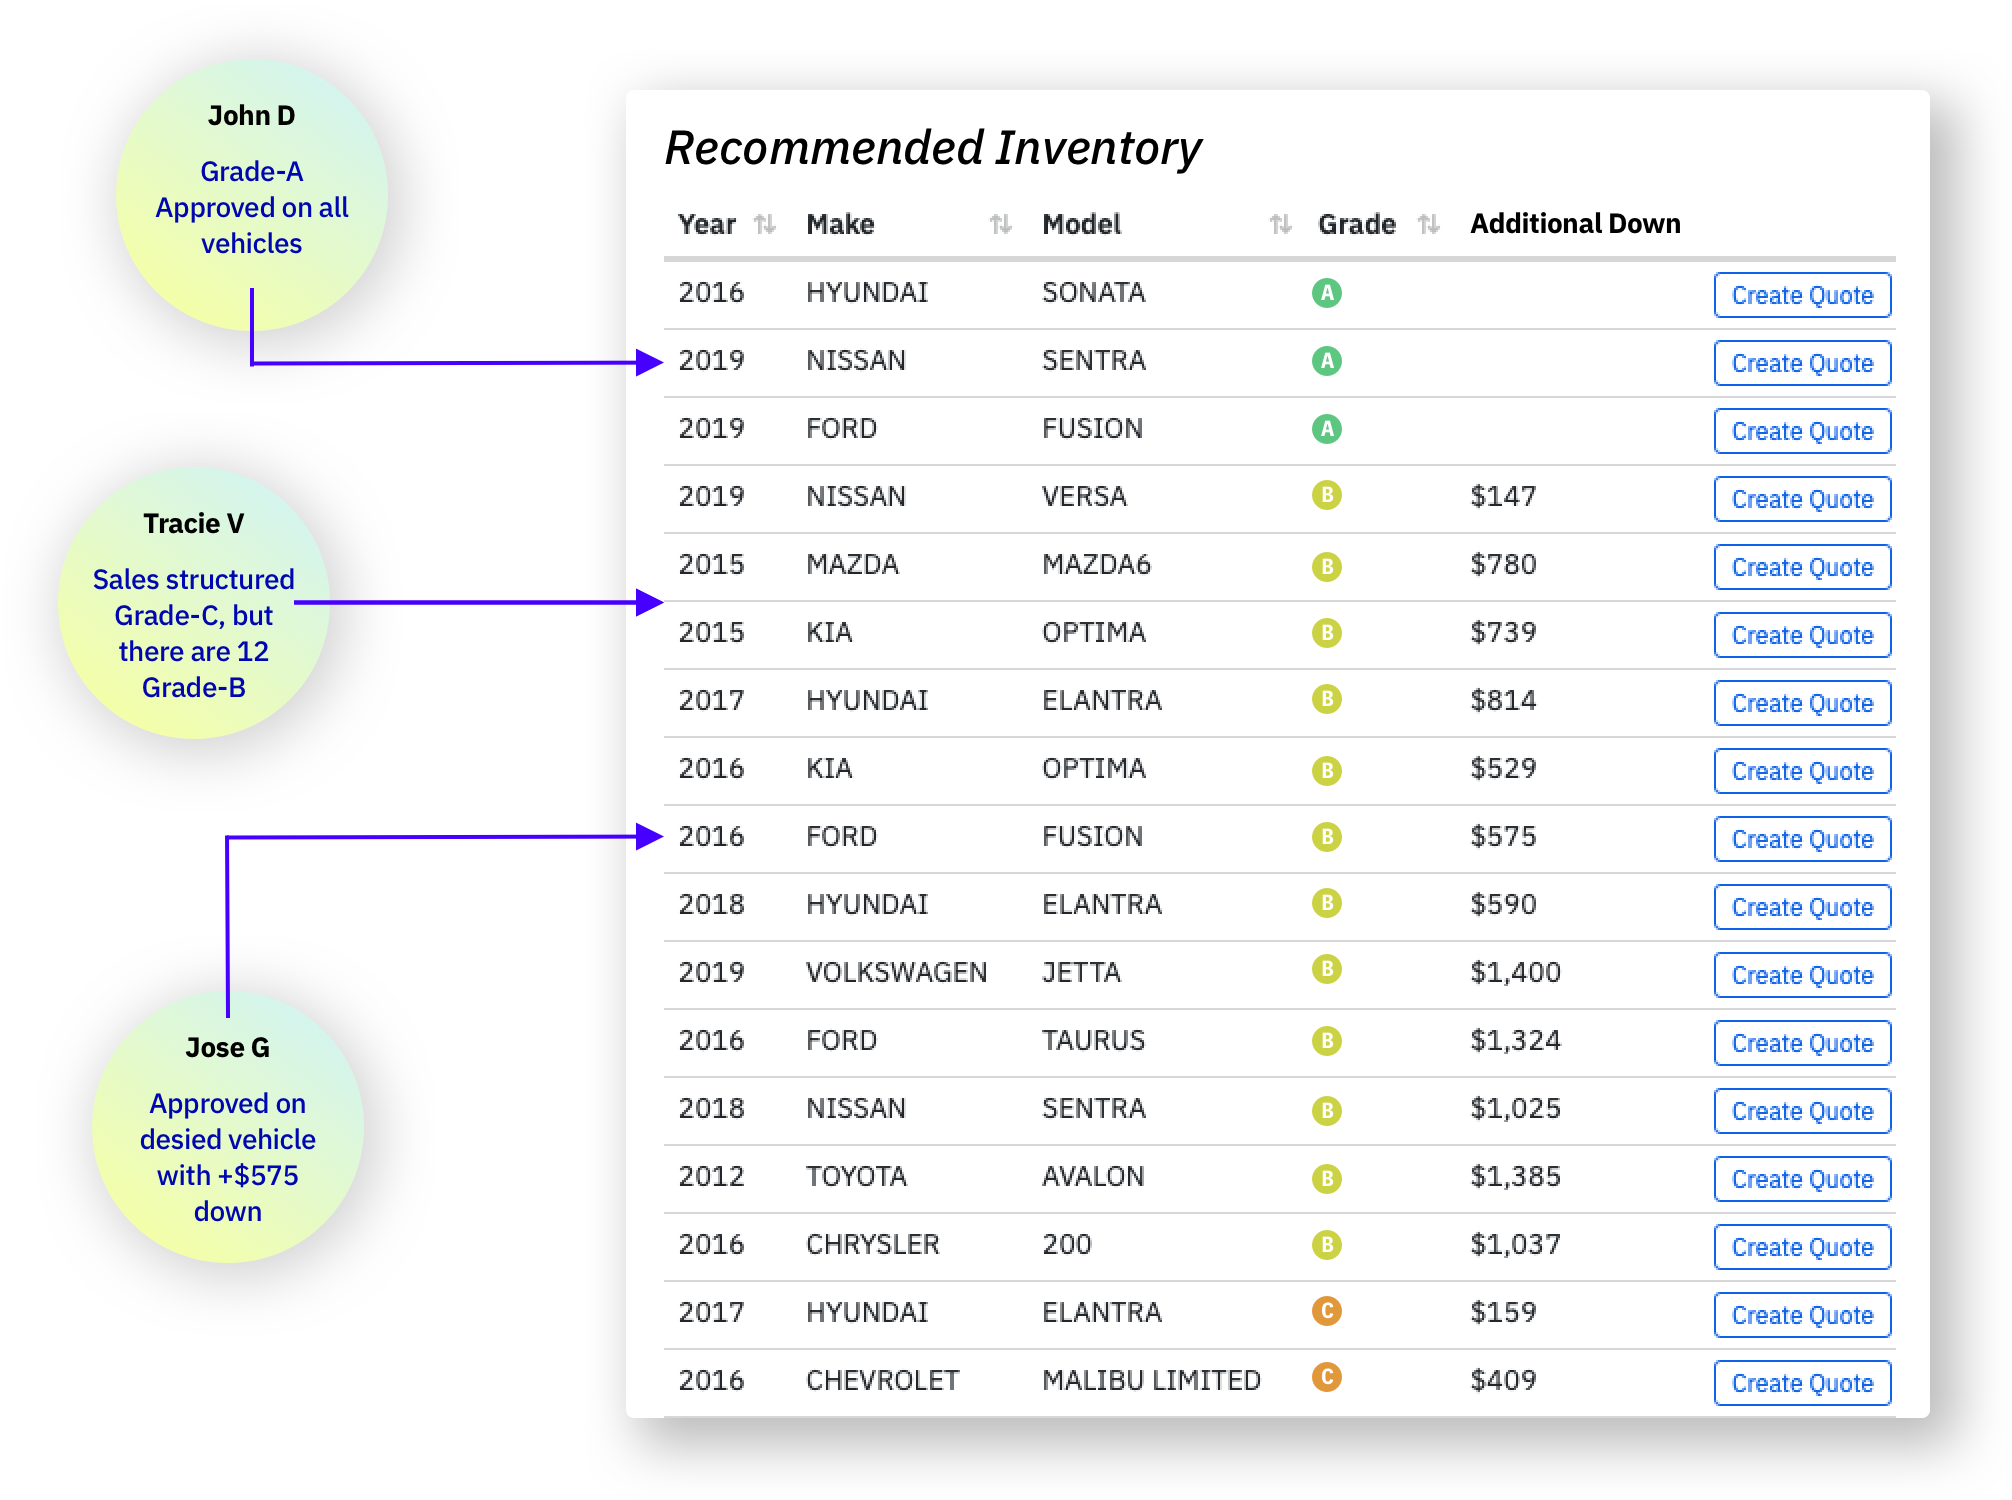
Task: Create quote for Volkswagen Jetta
Action: coord(1802,976)
